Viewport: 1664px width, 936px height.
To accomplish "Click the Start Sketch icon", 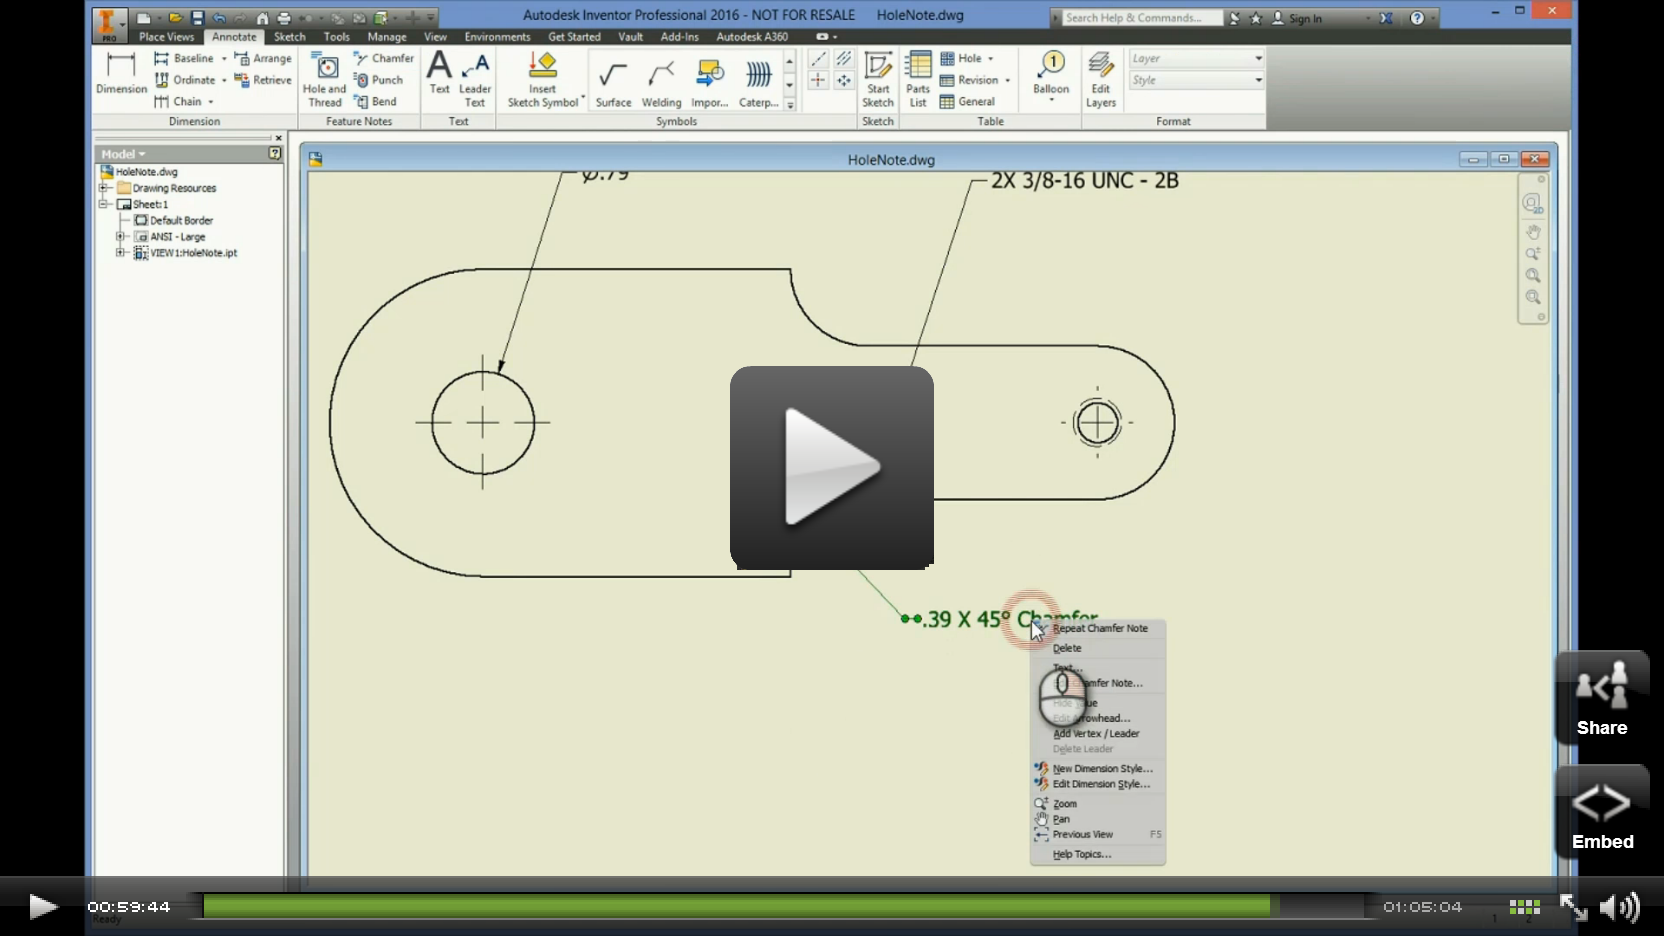I will [878, 78].
